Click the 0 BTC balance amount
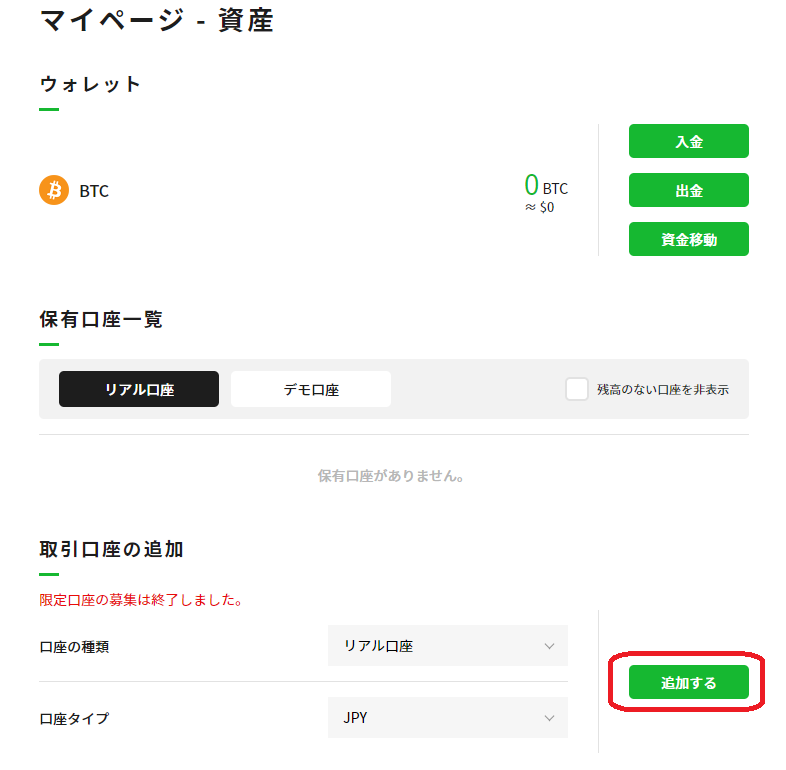Image resolution: width=786 pixels, height=770 pixels. coord(546,185)
